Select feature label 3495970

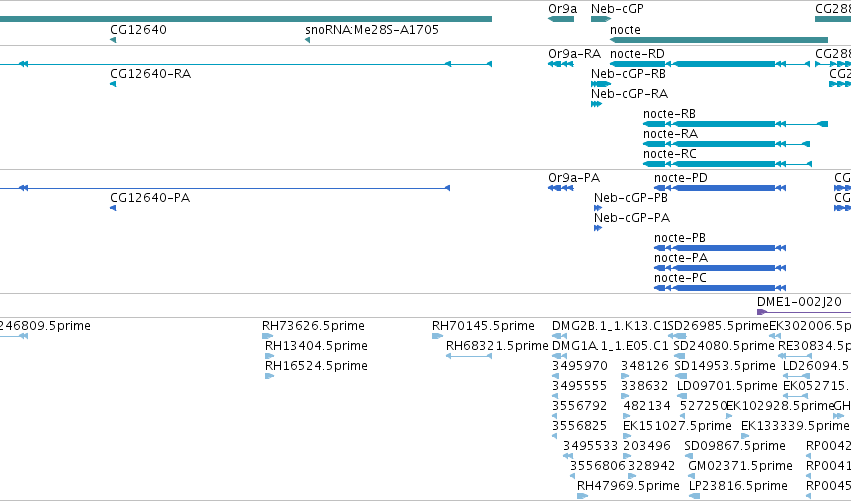[580, 366]
